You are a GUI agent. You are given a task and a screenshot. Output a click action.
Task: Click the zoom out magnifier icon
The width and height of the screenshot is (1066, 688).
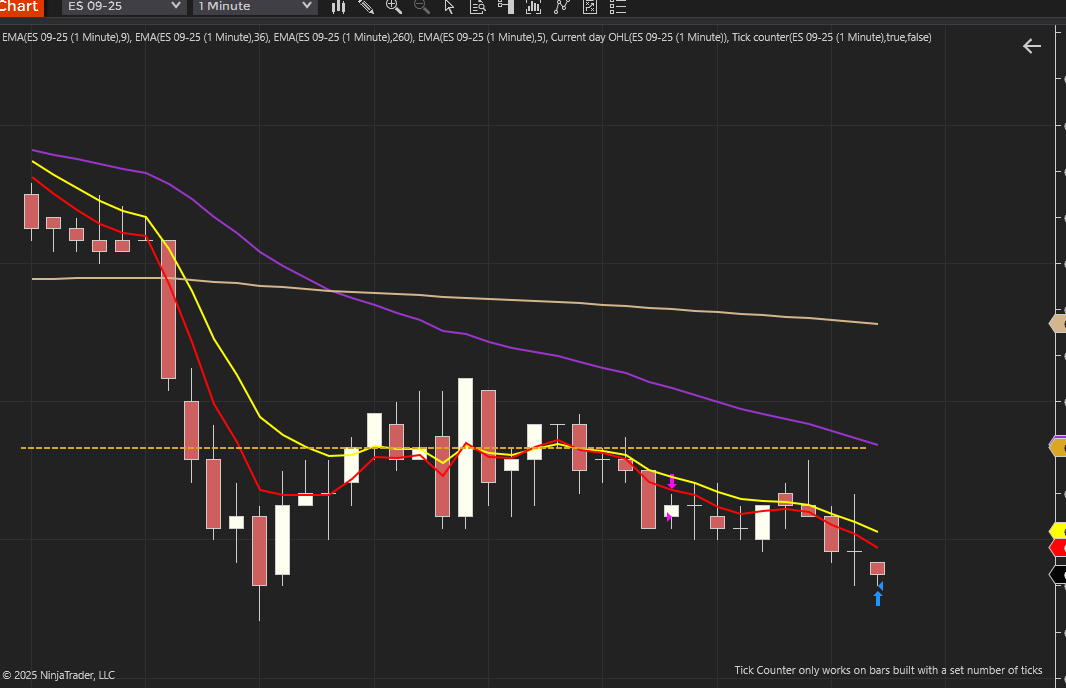pos(422,7)
